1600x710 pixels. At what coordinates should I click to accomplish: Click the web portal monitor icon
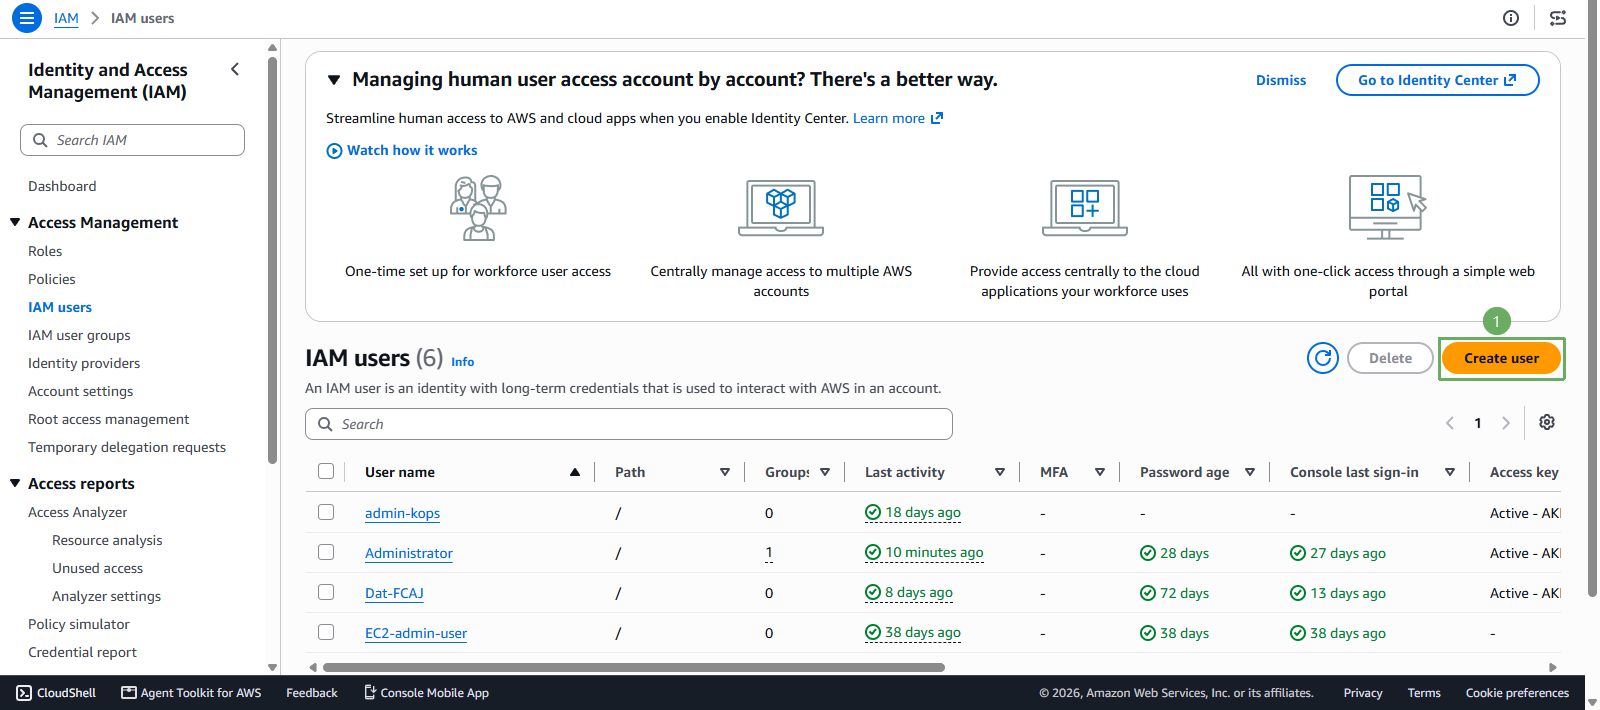tap(1388, 207)
